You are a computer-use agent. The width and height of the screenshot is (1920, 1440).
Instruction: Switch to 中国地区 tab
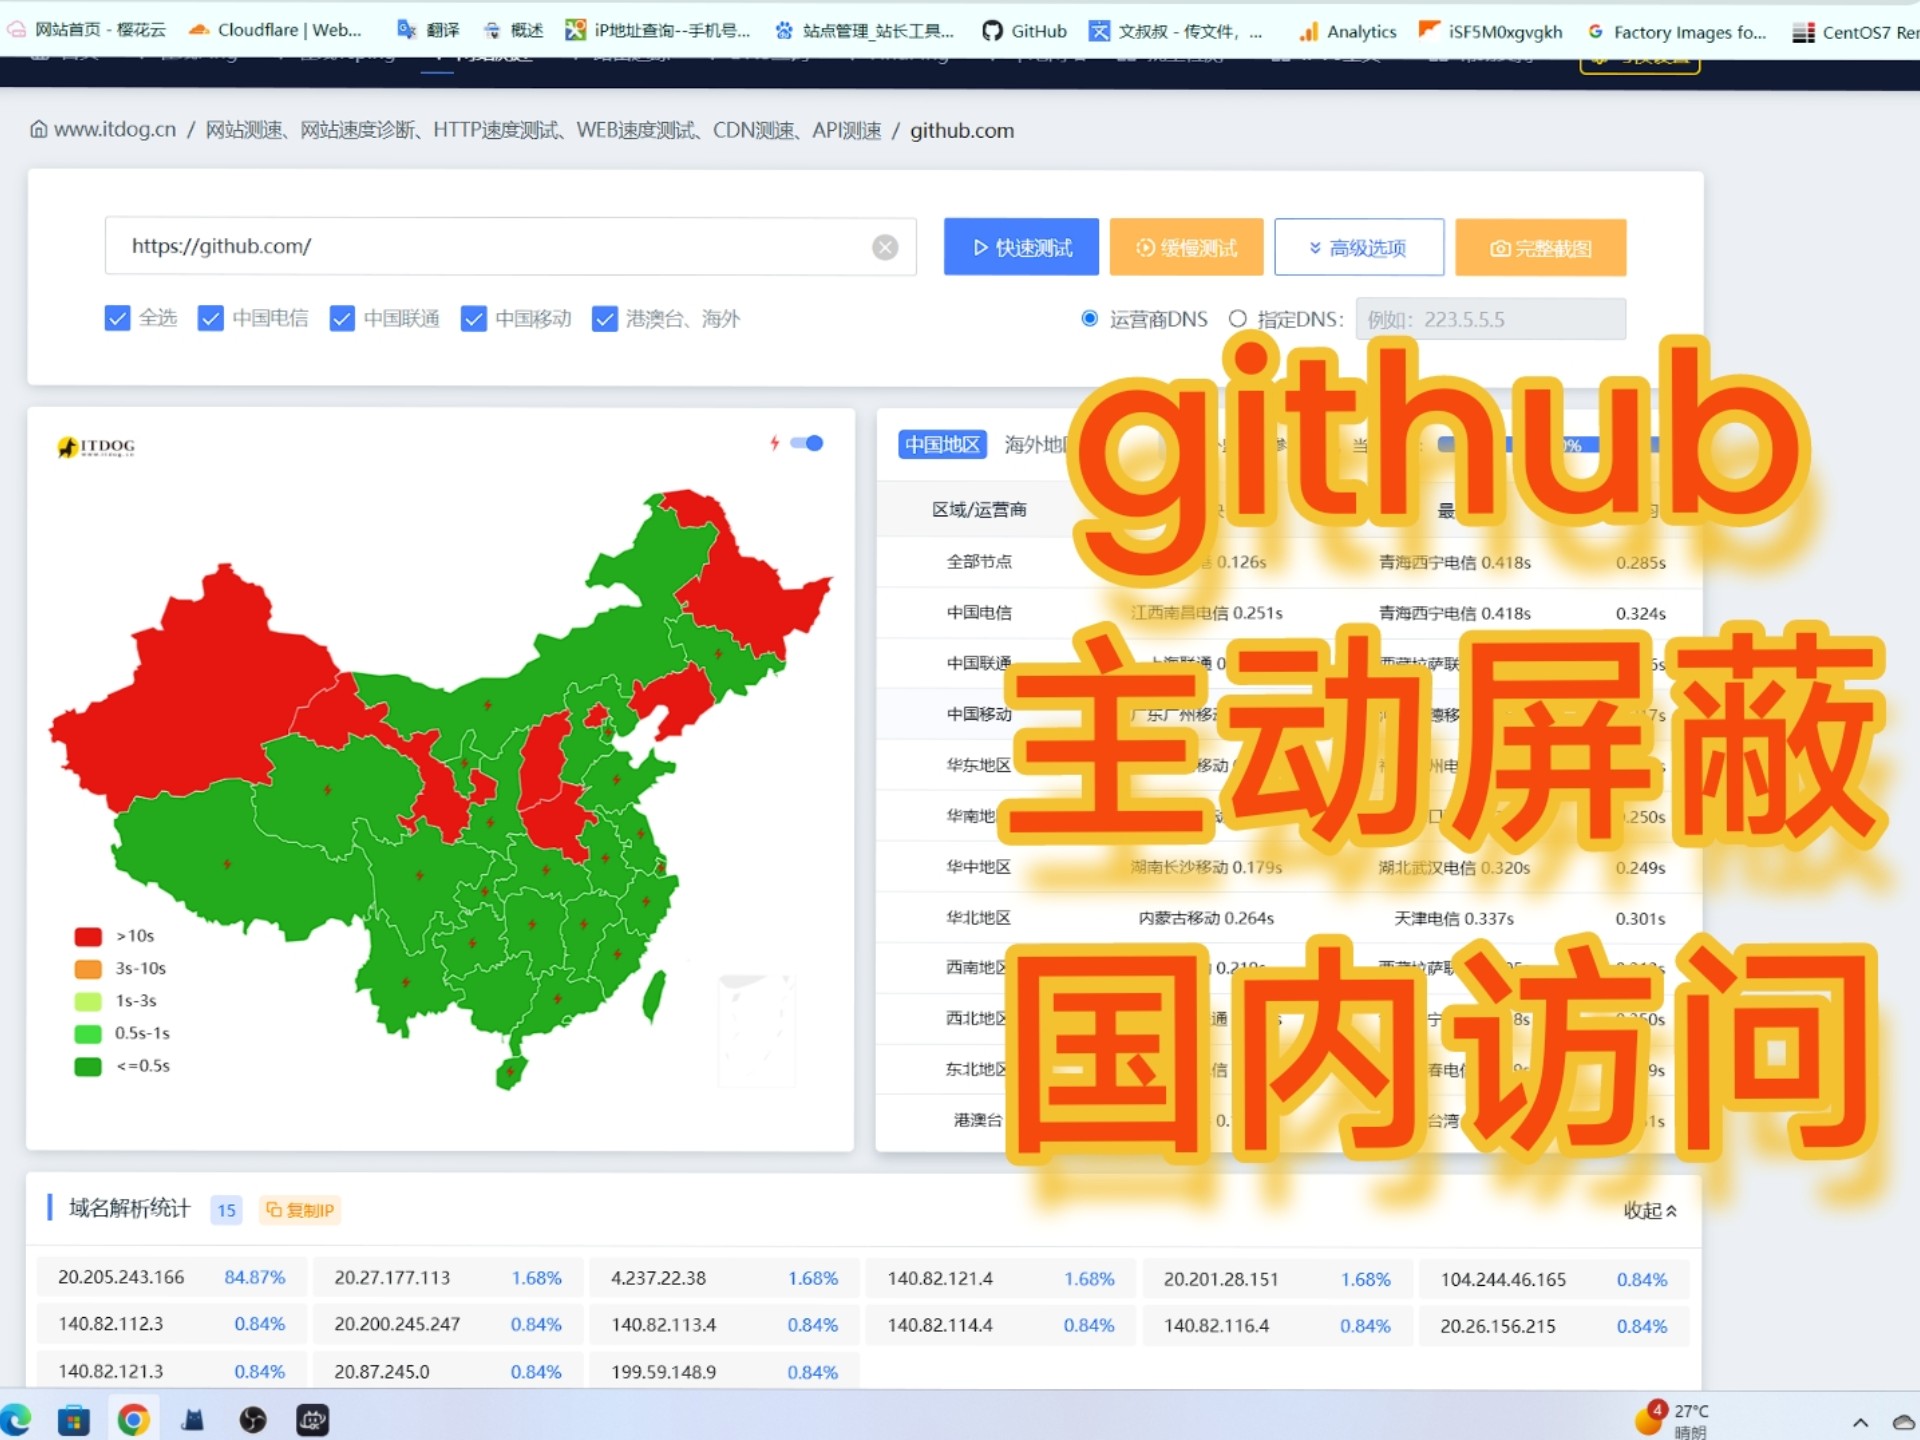(x=941, y=444)
